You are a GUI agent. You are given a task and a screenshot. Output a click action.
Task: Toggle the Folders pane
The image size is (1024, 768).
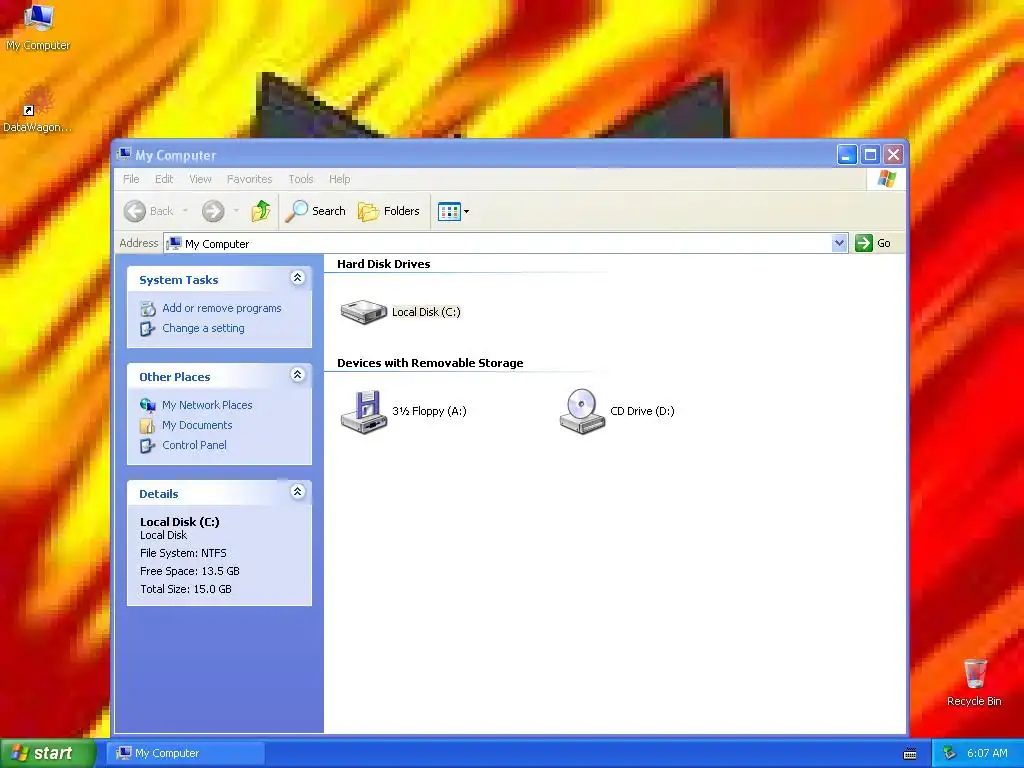pos(389,211)
